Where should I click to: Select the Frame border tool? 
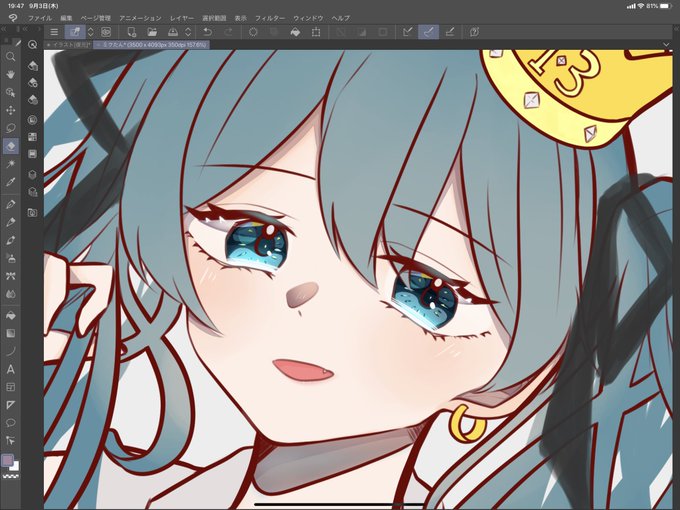(x=11, y=387)
